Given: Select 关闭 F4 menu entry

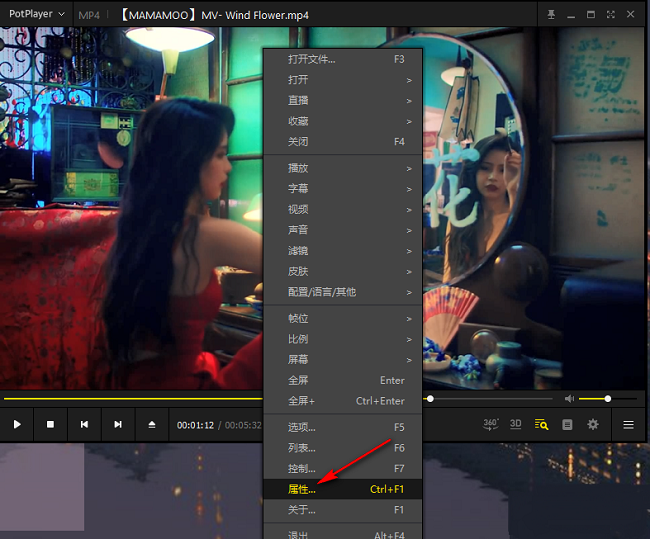Looking at the screenshot, I should tap(343, 142).
